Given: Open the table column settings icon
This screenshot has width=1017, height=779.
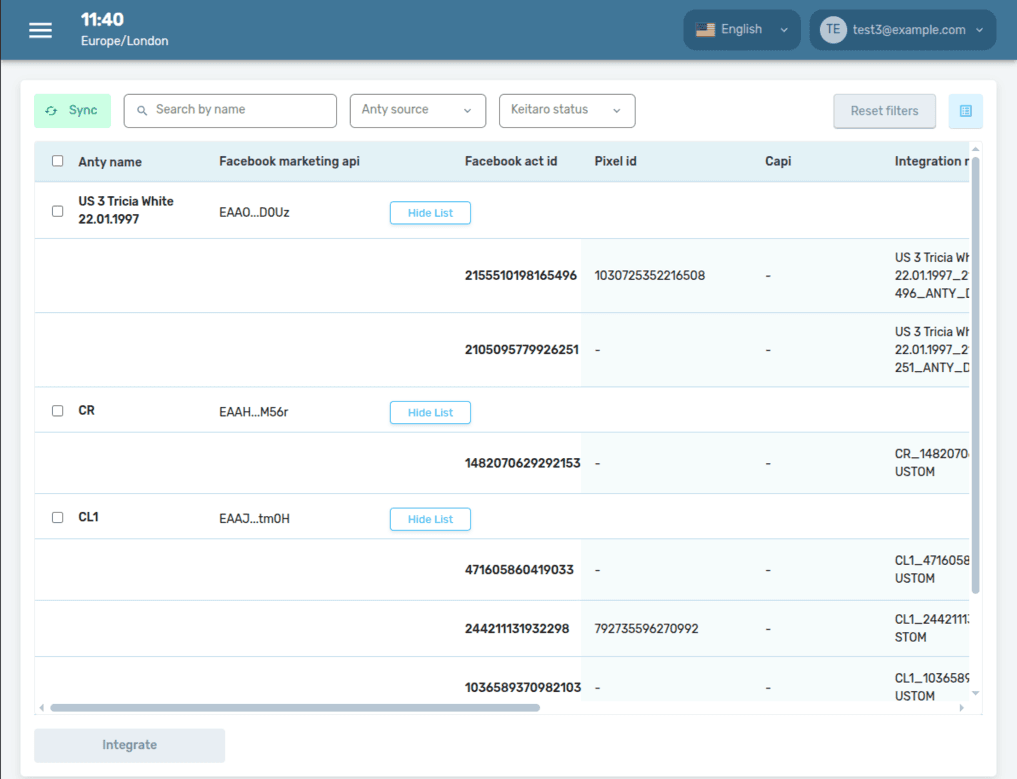Looking at the screenshot, I should [965, 111].
